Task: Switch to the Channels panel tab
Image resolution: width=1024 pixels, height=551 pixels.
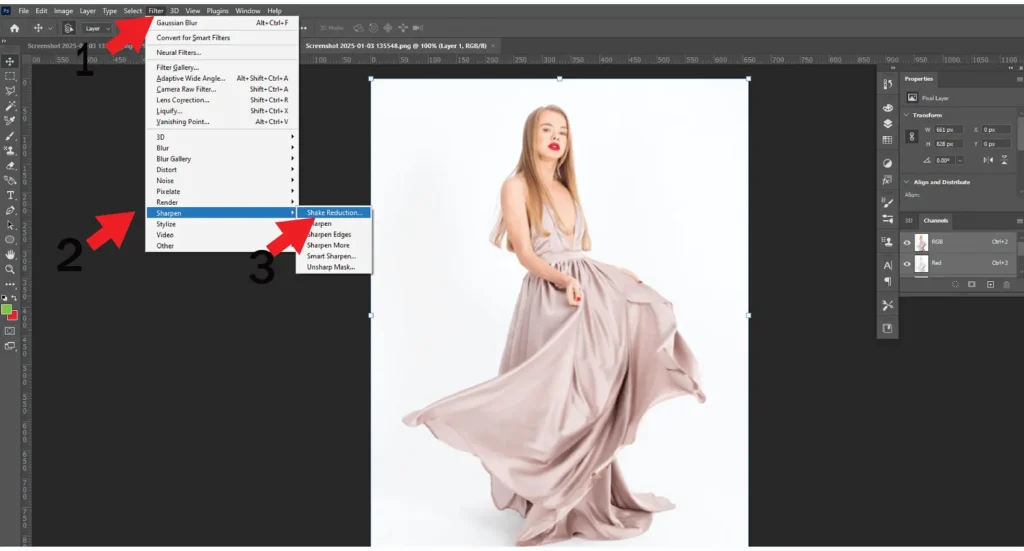Action: pyautogui.click(x=935, y=220)
